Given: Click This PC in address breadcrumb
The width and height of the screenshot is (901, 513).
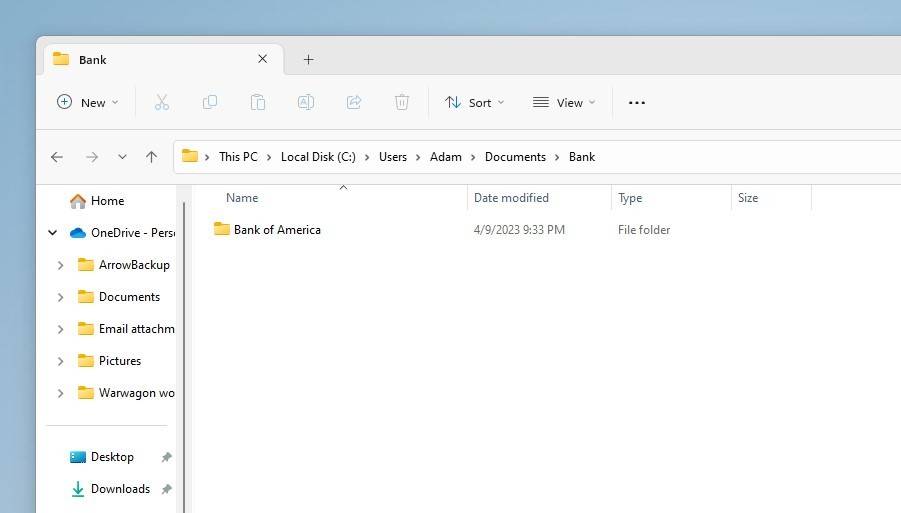Looking at the screenshot, I should click(238, 157).
